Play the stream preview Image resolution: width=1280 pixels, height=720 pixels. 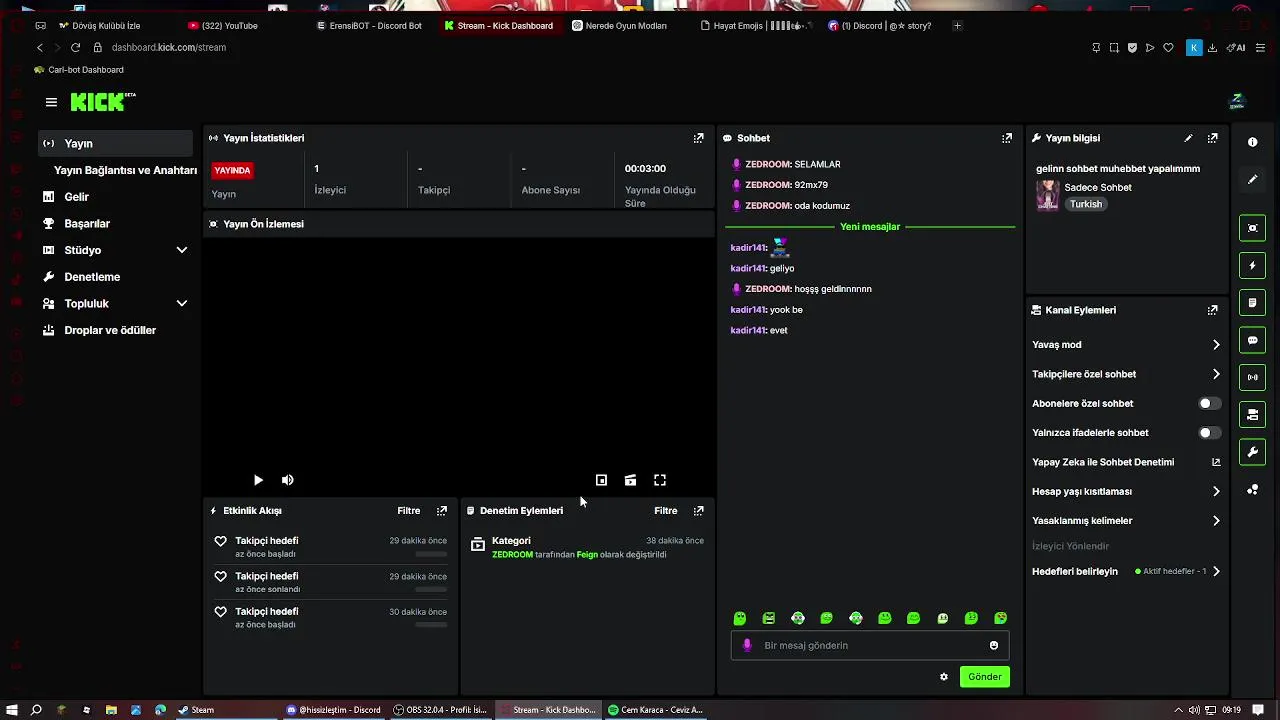click(x=258, y=480)
